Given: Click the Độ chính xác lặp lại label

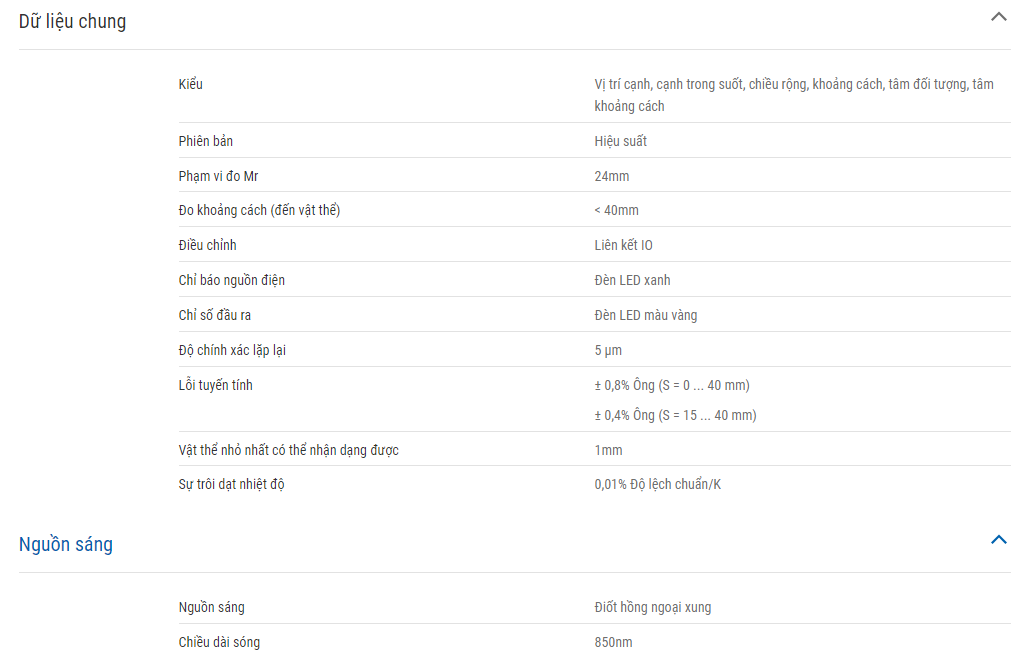Looking at the screenshot, I should click(x=232, y=350).
